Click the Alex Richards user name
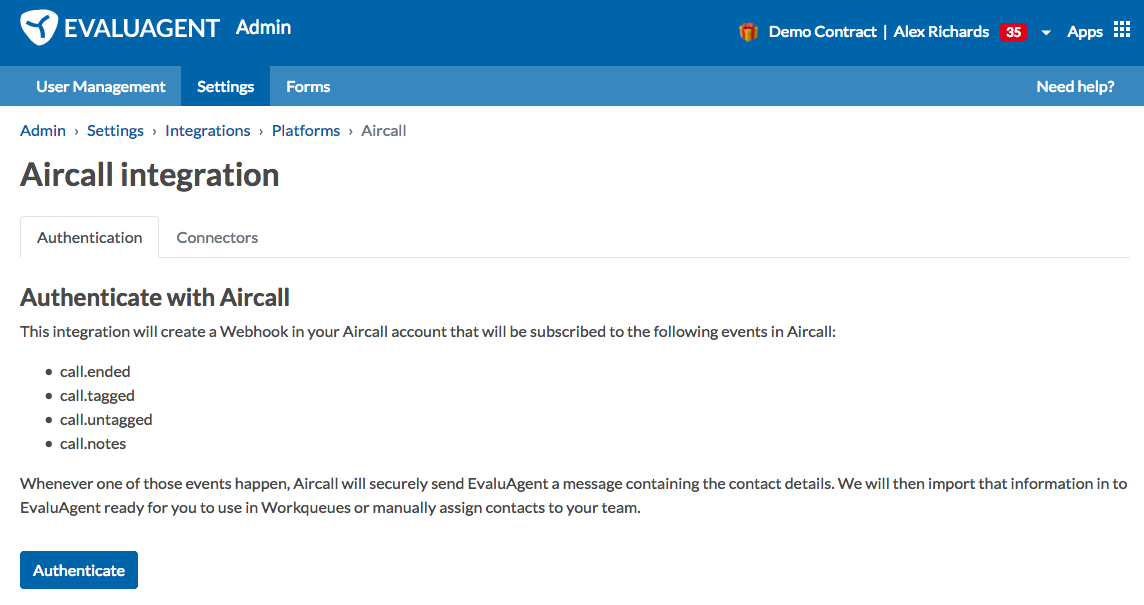Screen dimensions: 1144x605 (941, 32)
